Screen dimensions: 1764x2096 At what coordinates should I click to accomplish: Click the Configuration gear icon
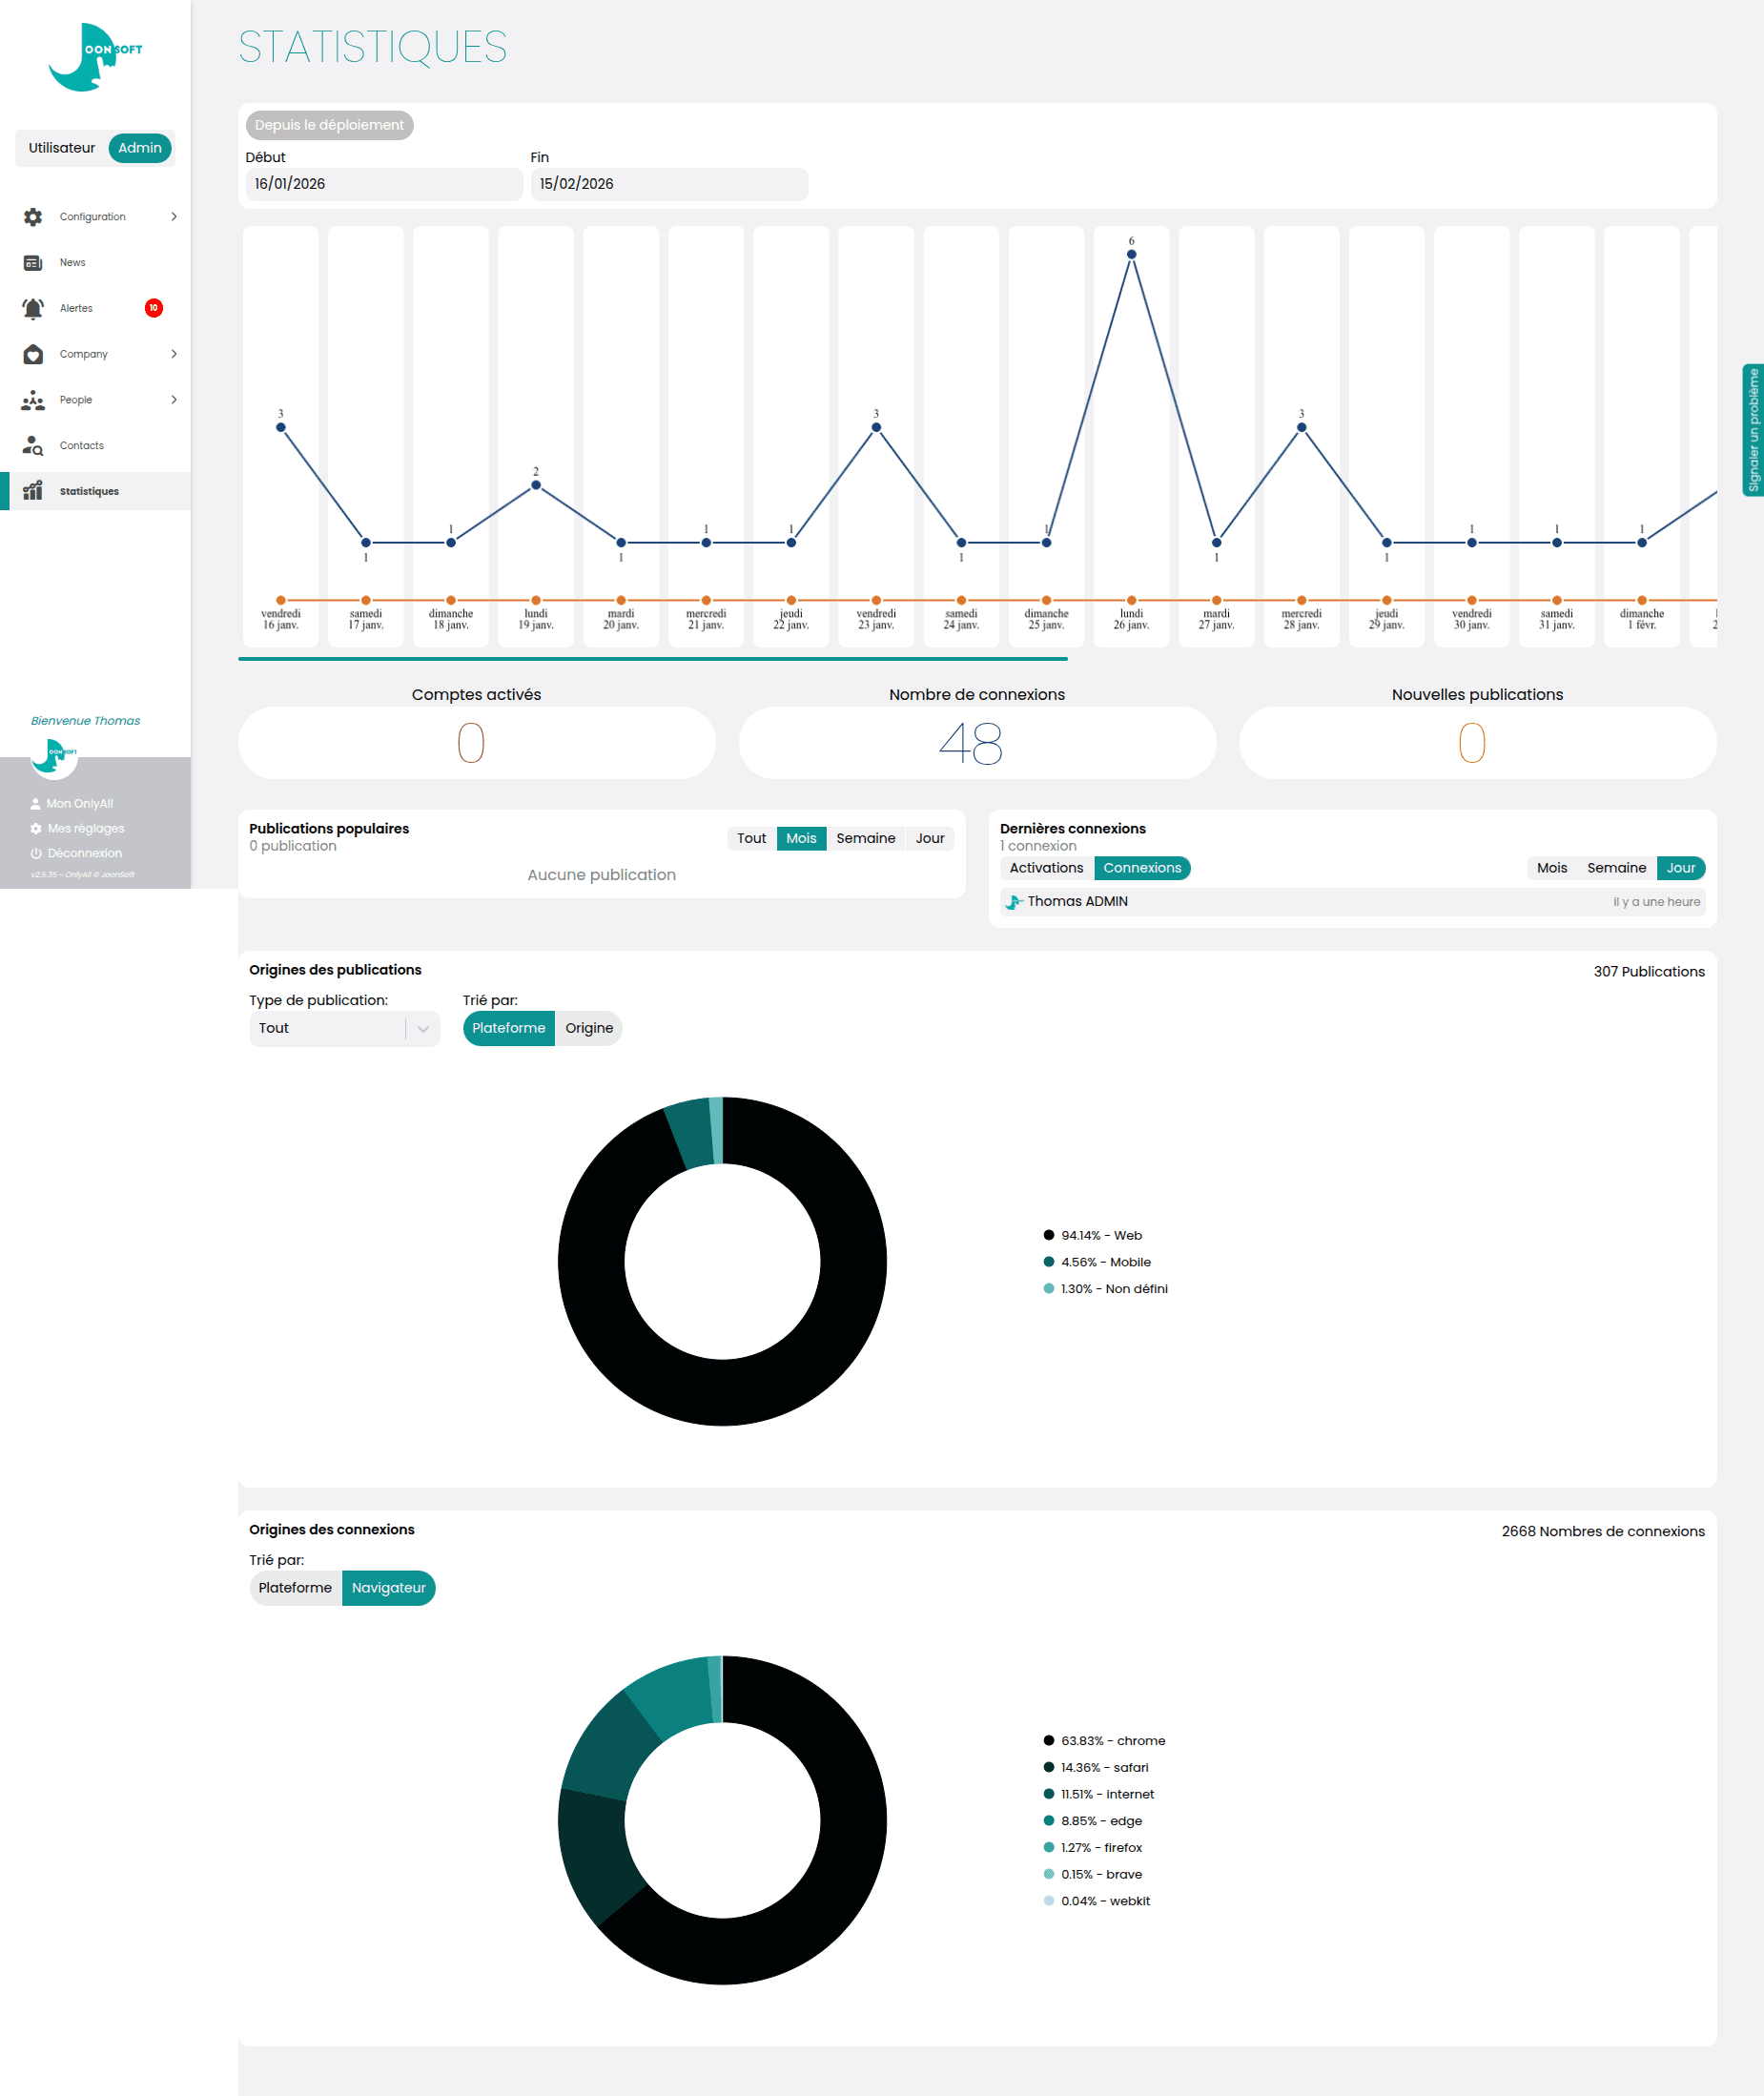[33, 217]
